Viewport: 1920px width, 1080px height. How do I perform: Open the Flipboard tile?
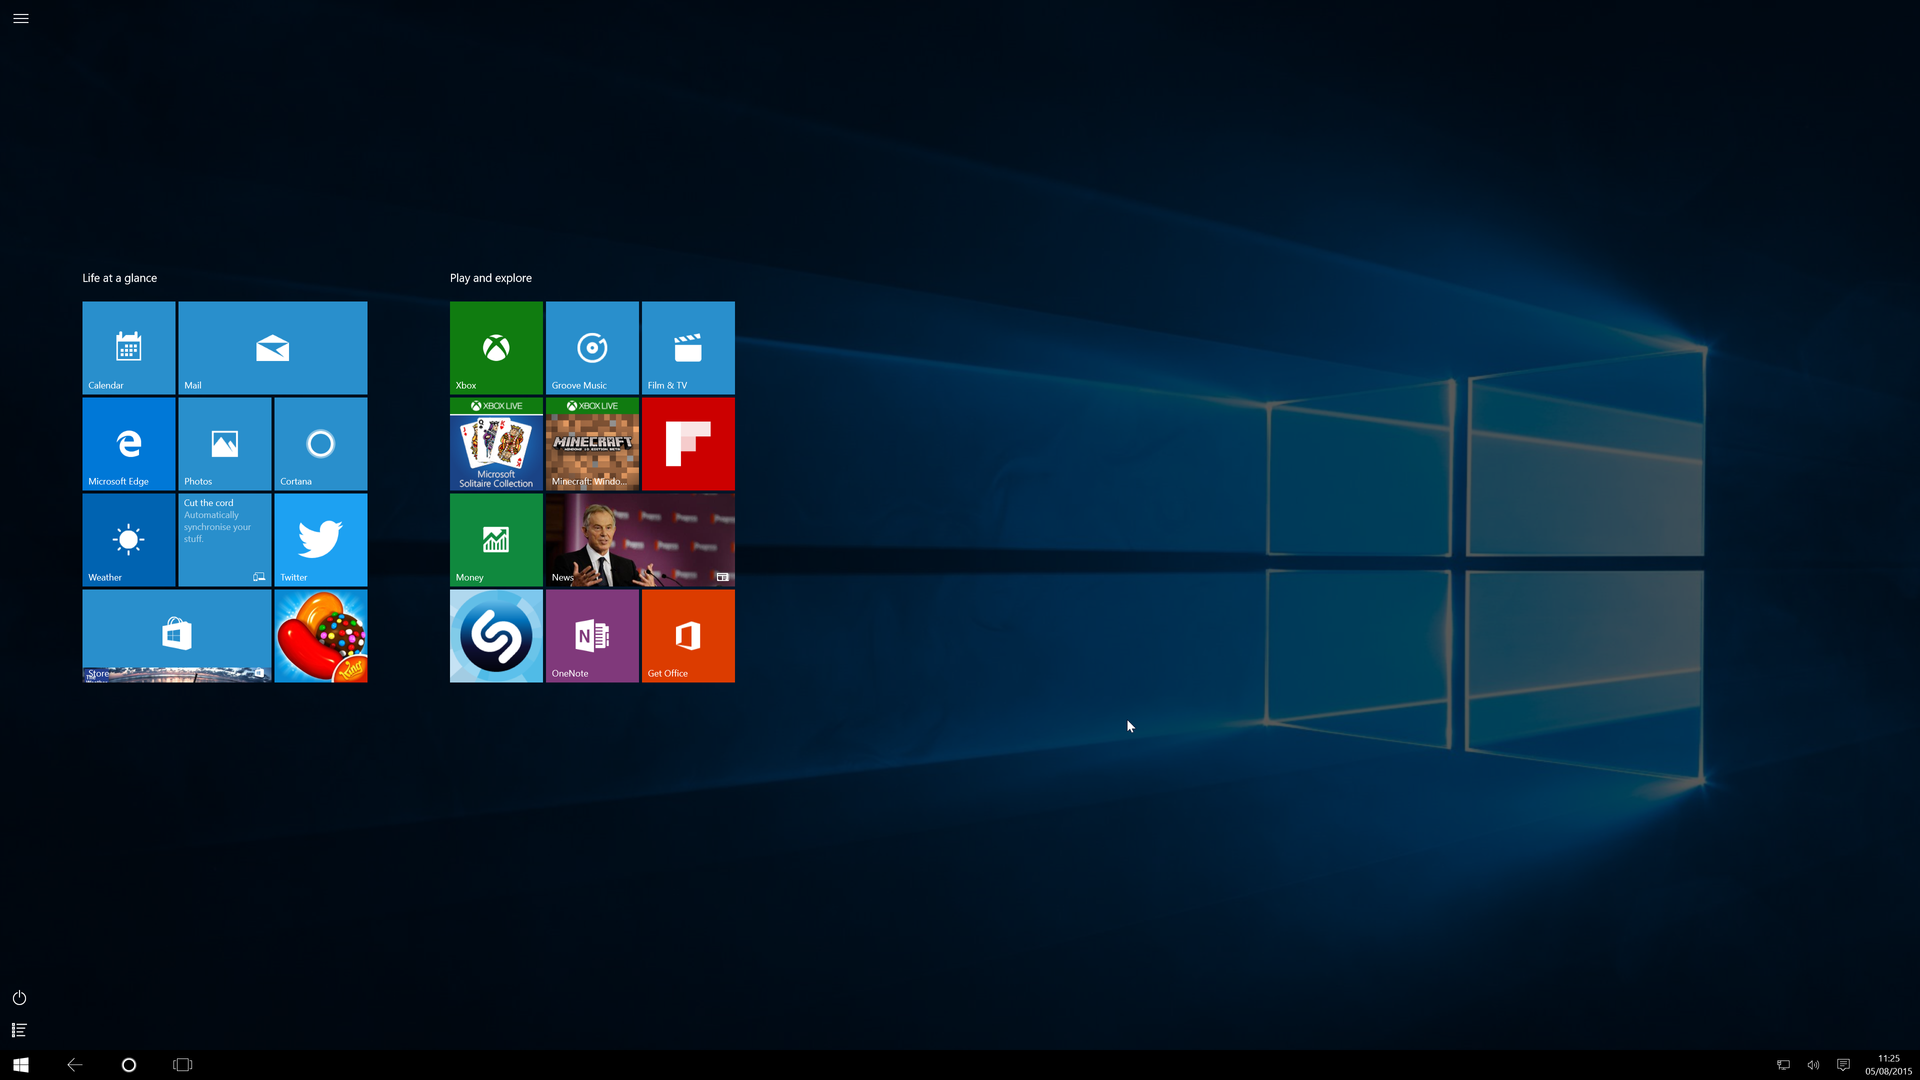tap(688, 443)
